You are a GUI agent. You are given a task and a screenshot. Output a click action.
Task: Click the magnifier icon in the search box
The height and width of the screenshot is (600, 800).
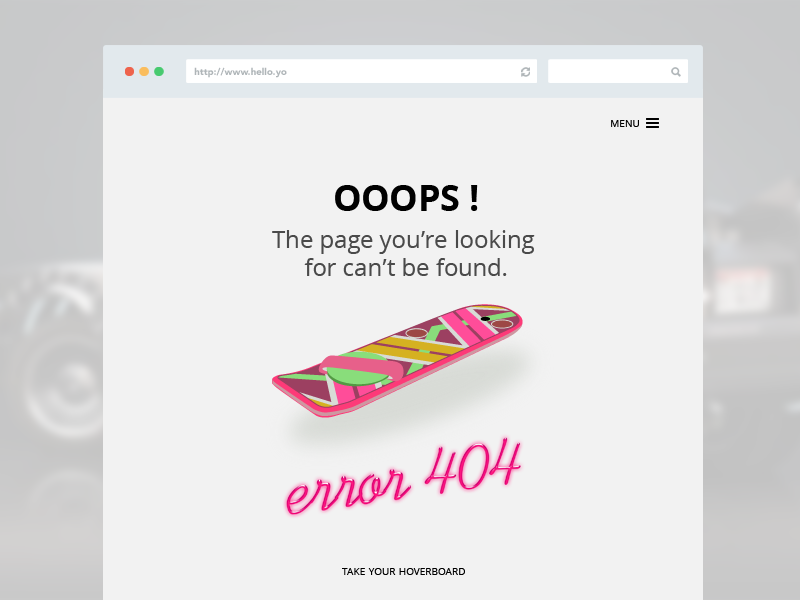[x=676, y=72]
